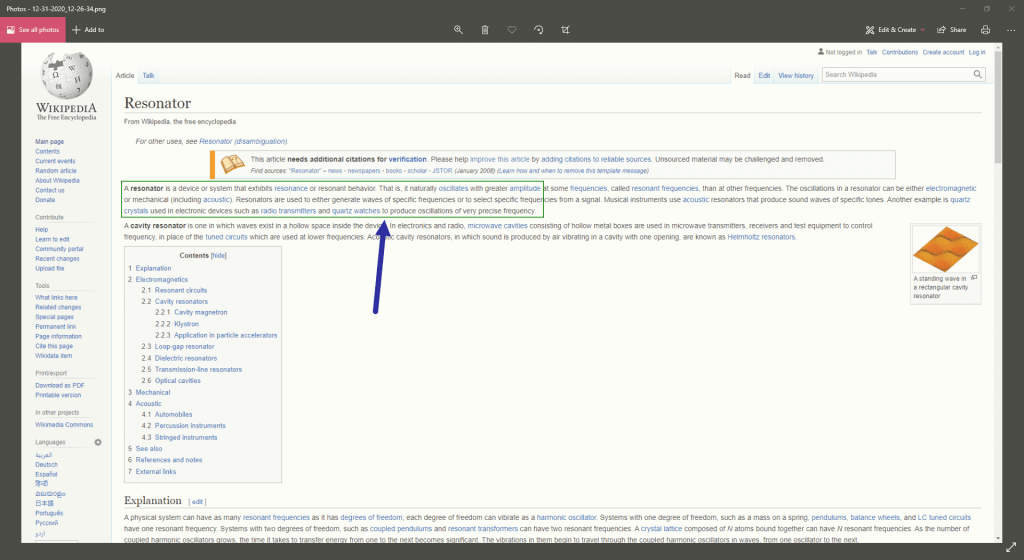1024x560 pixels.
Task: Go to External links contents entry
Action: coord(155,471)
